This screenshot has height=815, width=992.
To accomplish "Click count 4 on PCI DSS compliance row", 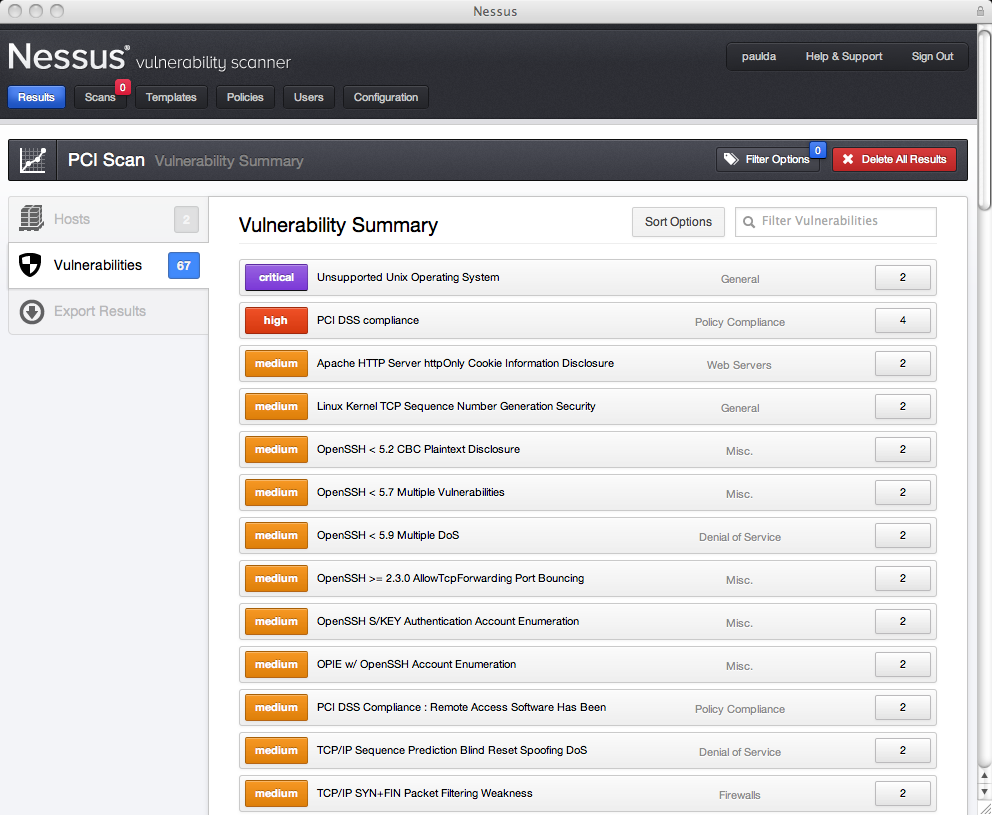I will click(903, 320).
